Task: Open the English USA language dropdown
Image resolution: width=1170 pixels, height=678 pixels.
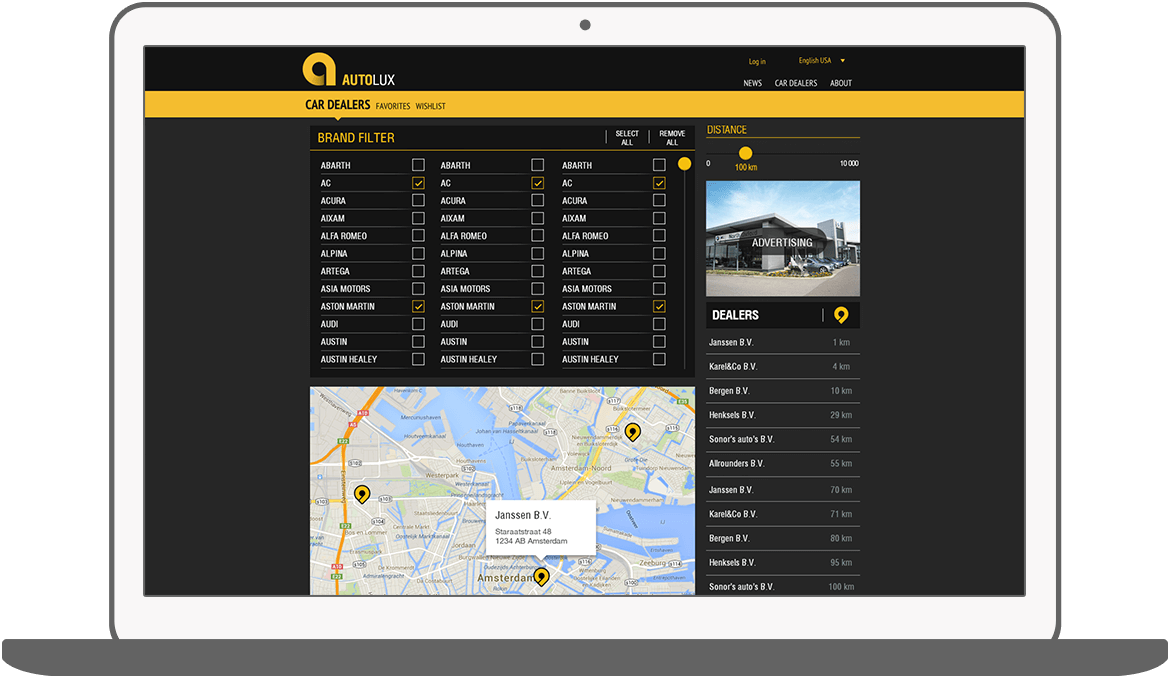Action: pyautogui.click(x=822, y=60)
